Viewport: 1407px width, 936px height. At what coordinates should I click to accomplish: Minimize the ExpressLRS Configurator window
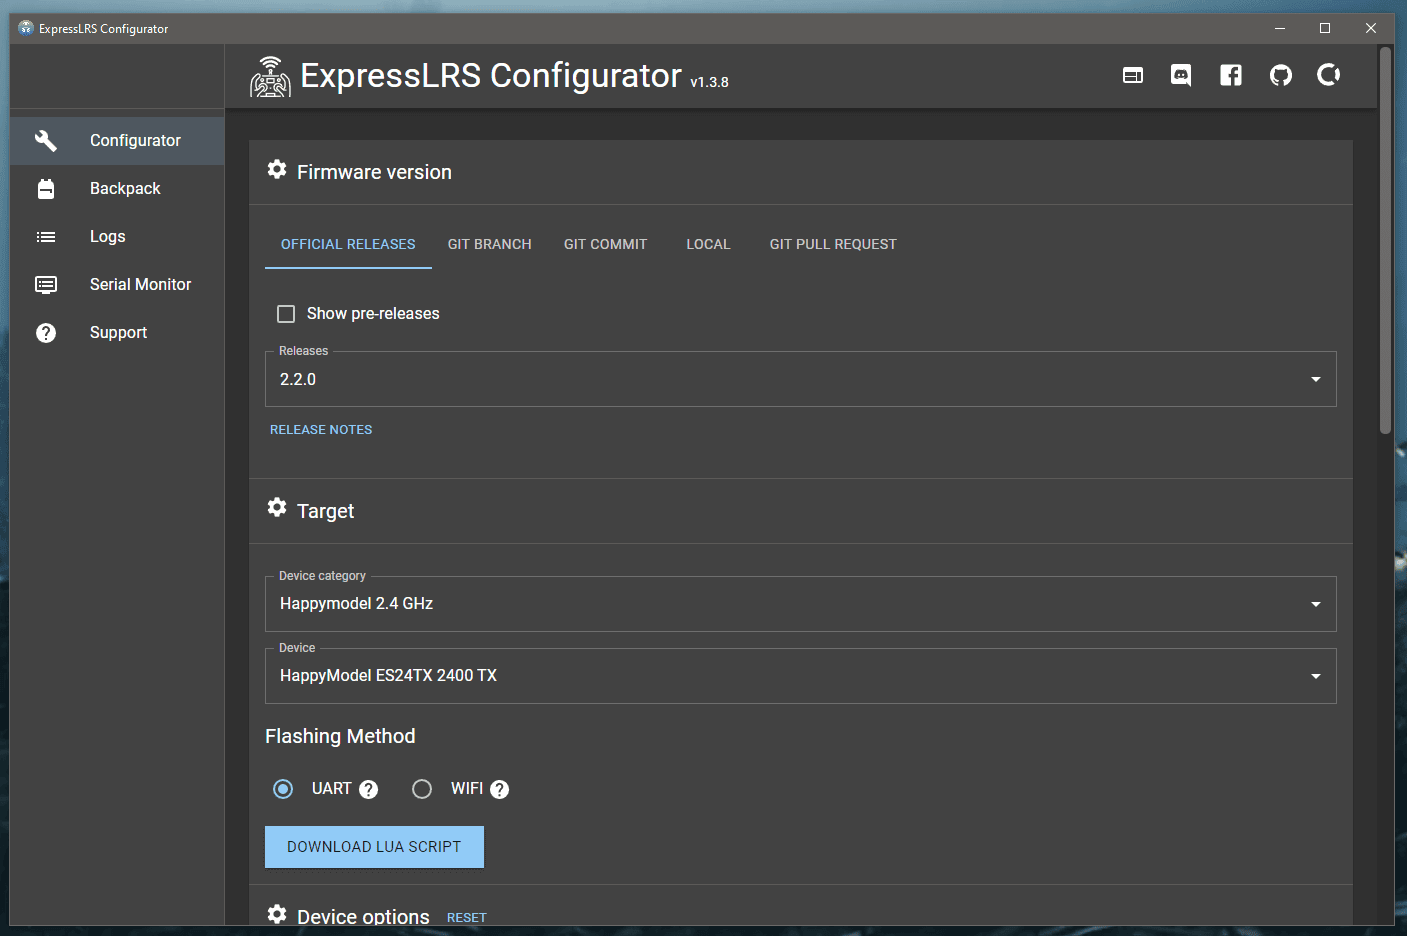pyautogui.click(x=1280, y=28)
